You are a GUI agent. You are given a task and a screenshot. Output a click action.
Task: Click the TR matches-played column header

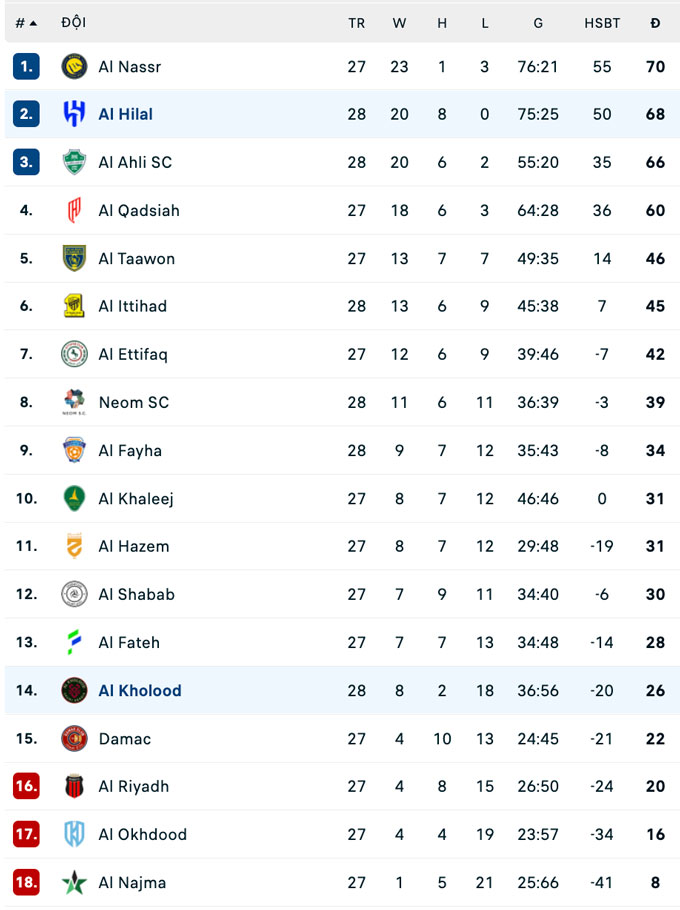pyautogui.click(x=357, y=22)
